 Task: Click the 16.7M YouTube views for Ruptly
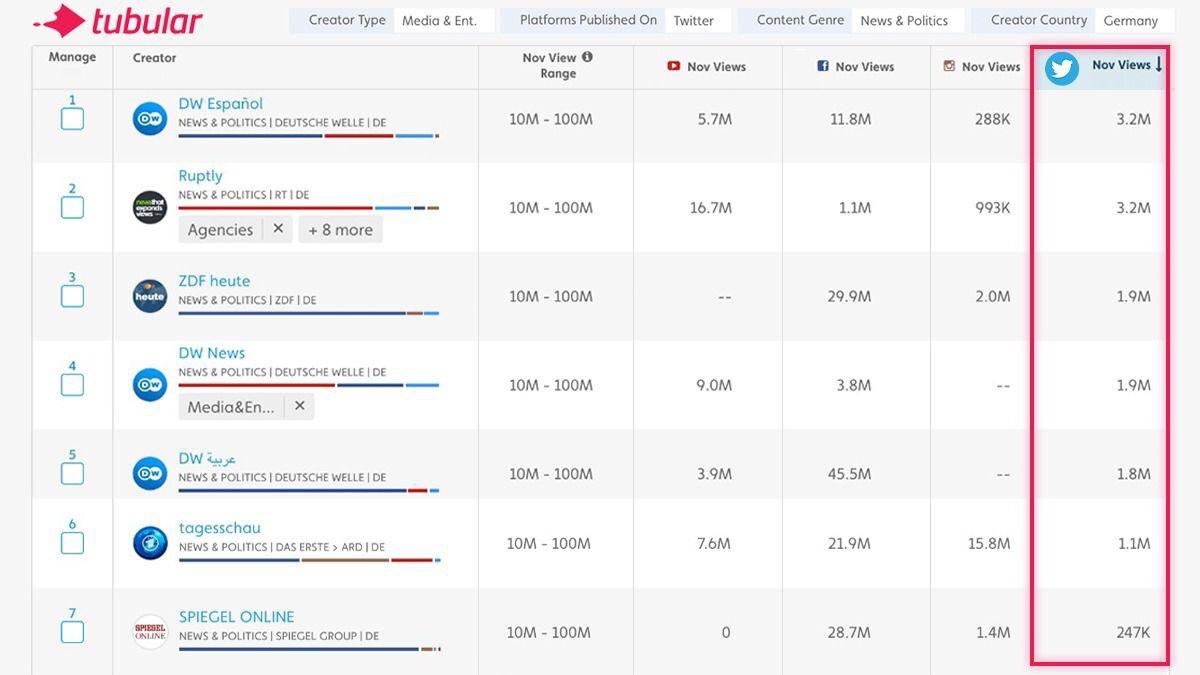pyautogui.click(x=710, y=208)
